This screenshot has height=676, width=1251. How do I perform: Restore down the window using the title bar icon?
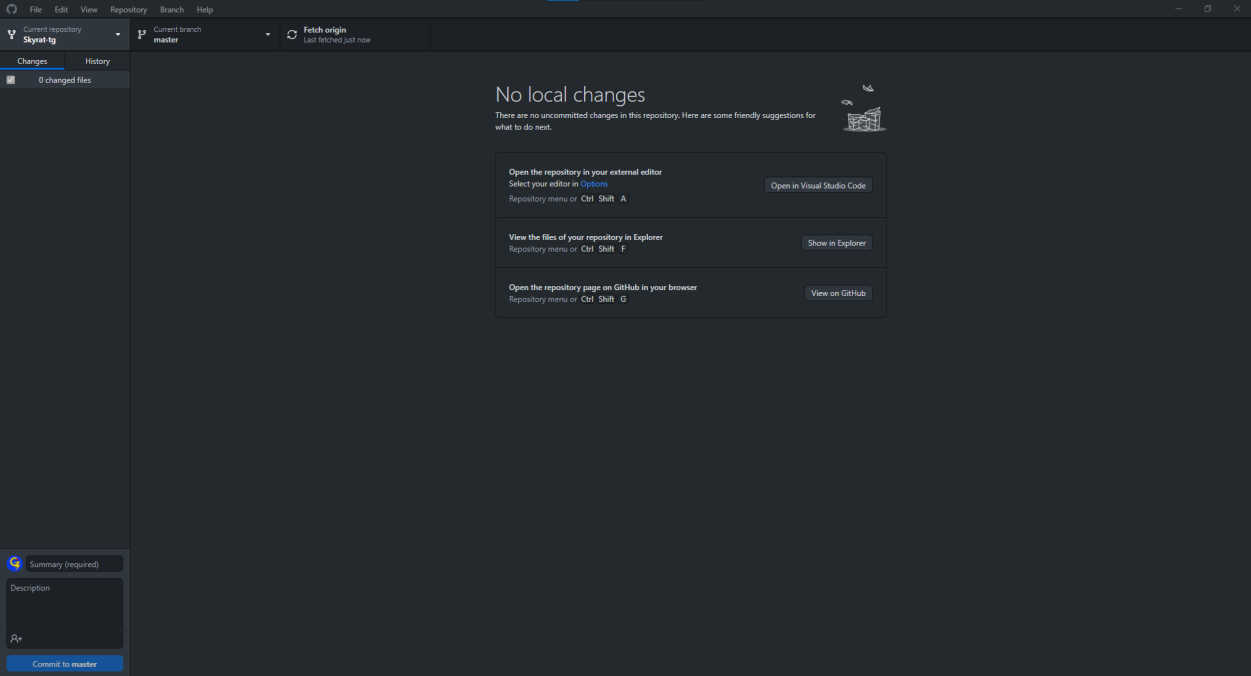pos(1208,9)
